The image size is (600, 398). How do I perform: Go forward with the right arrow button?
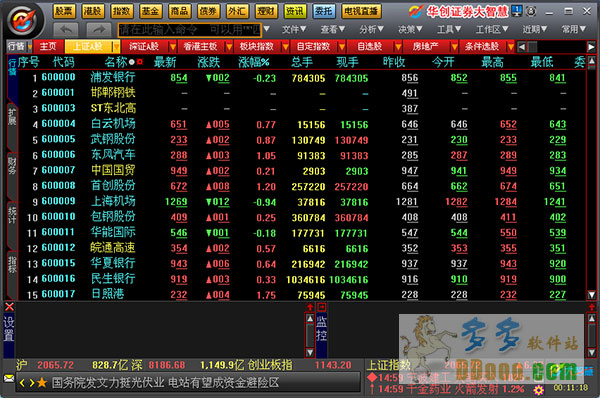click(x=99, y=29)
